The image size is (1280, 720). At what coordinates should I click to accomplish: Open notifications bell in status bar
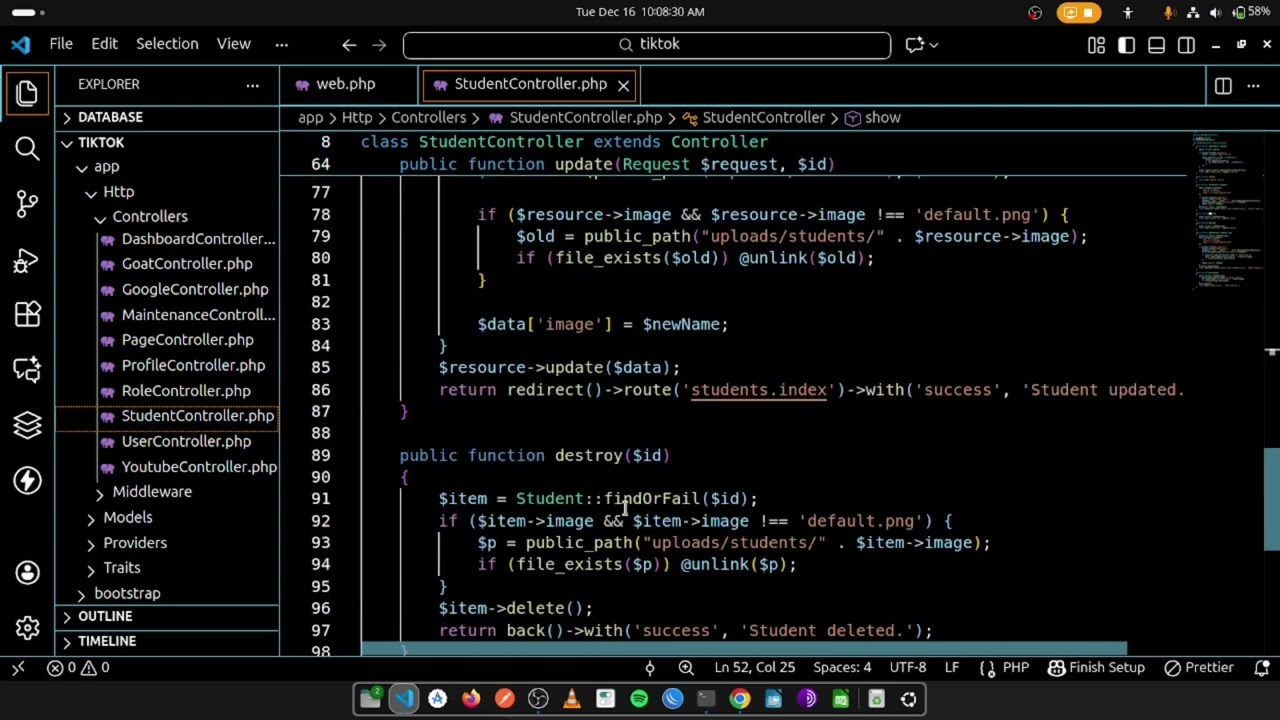[x=1262, y=668]
